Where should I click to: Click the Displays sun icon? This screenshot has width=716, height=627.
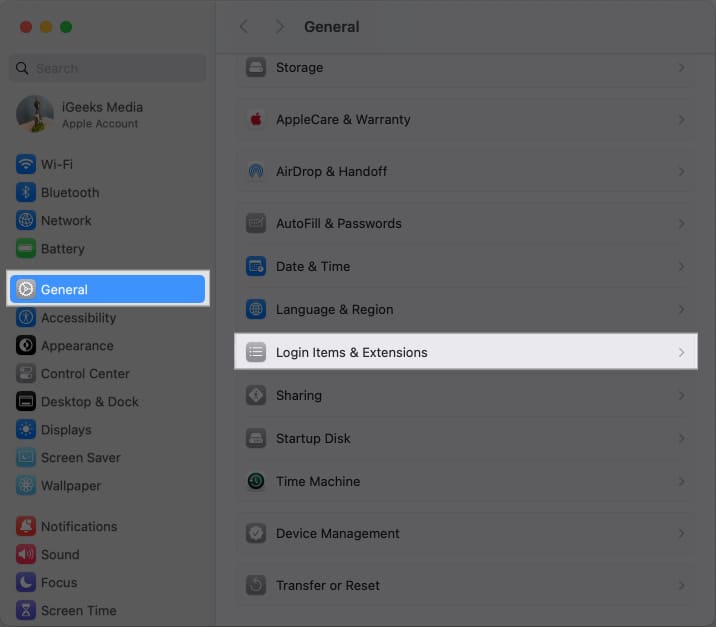26,430
